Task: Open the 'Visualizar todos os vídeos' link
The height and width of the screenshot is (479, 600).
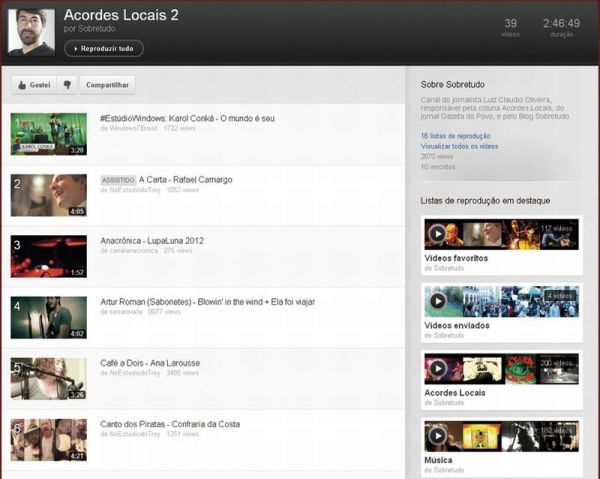Action: [460, 146]
